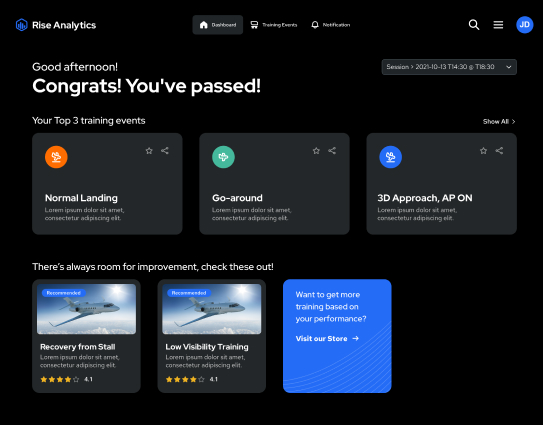Click Recommended badge on Recovery from Stall
Viewport: 543px width, 425px height.
[x=64, y=293]
